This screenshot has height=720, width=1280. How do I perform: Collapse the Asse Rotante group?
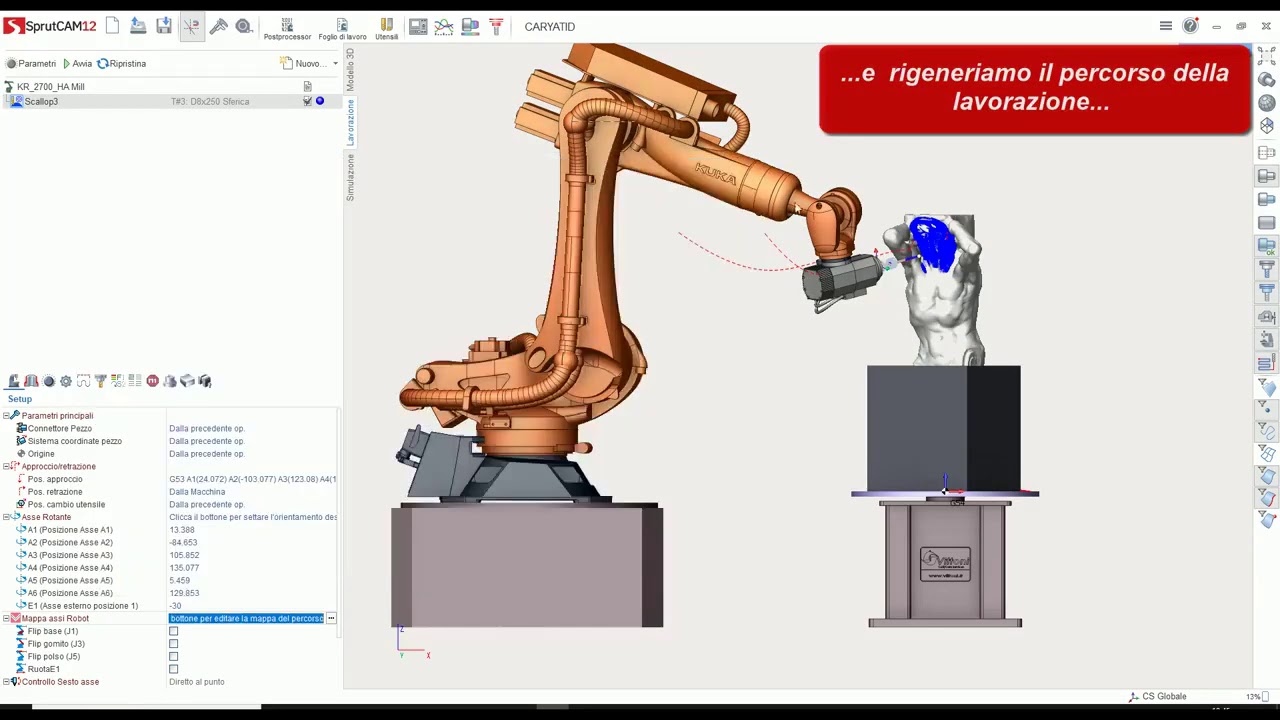coord(6,517)
